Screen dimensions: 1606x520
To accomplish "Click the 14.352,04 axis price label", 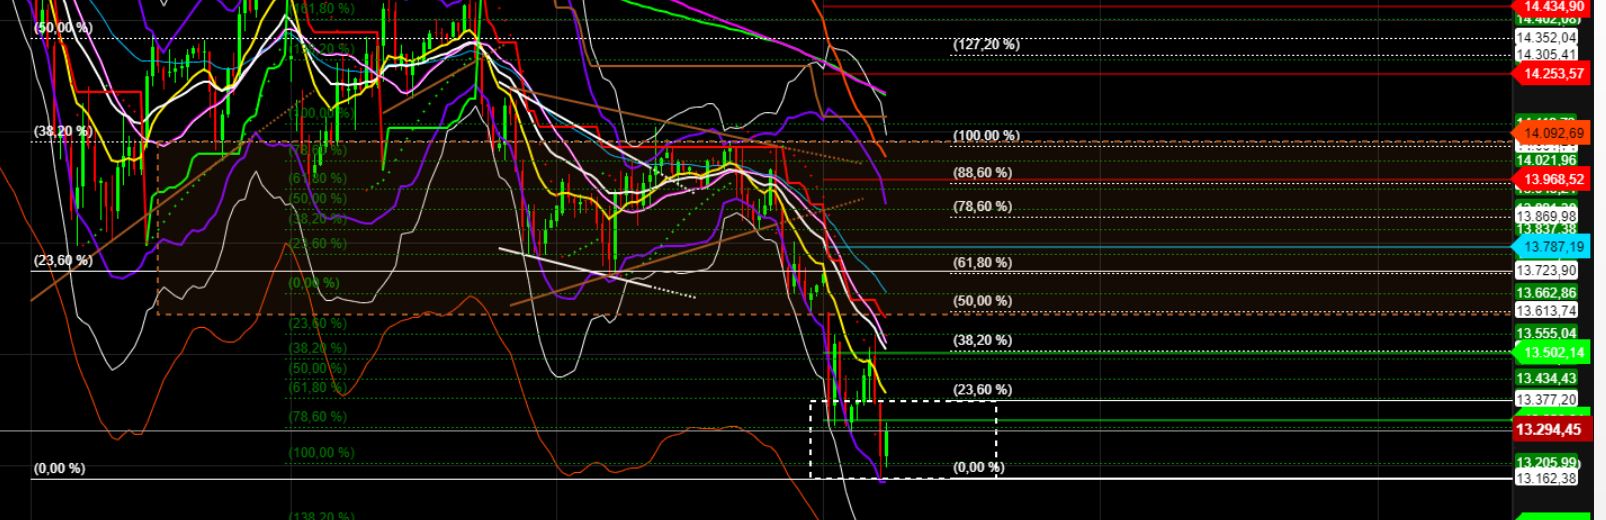I will pos(1546,38).
